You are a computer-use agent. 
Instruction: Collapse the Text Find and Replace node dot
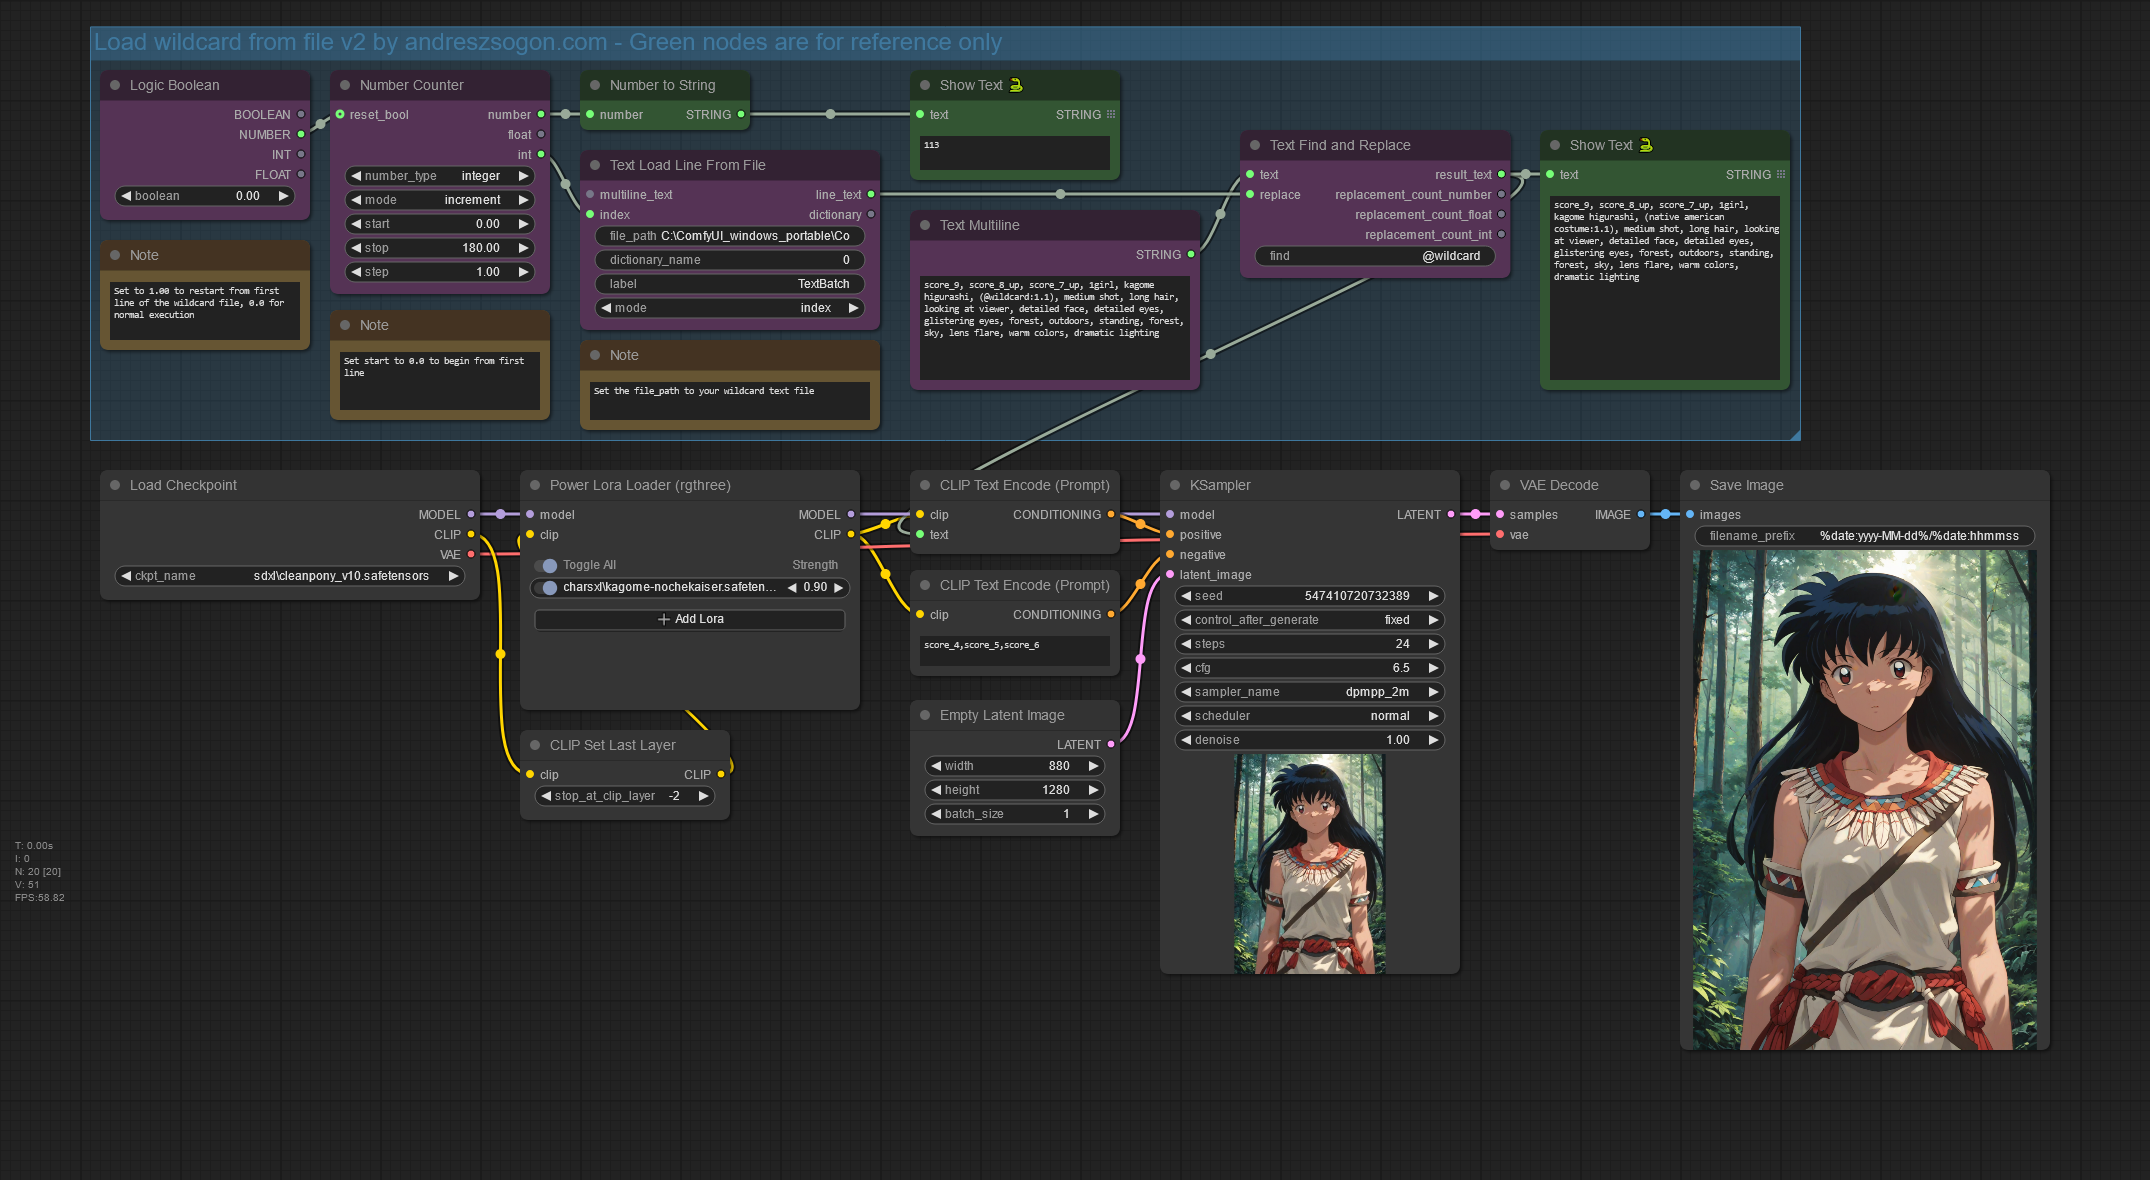(x=1255, y=145)
